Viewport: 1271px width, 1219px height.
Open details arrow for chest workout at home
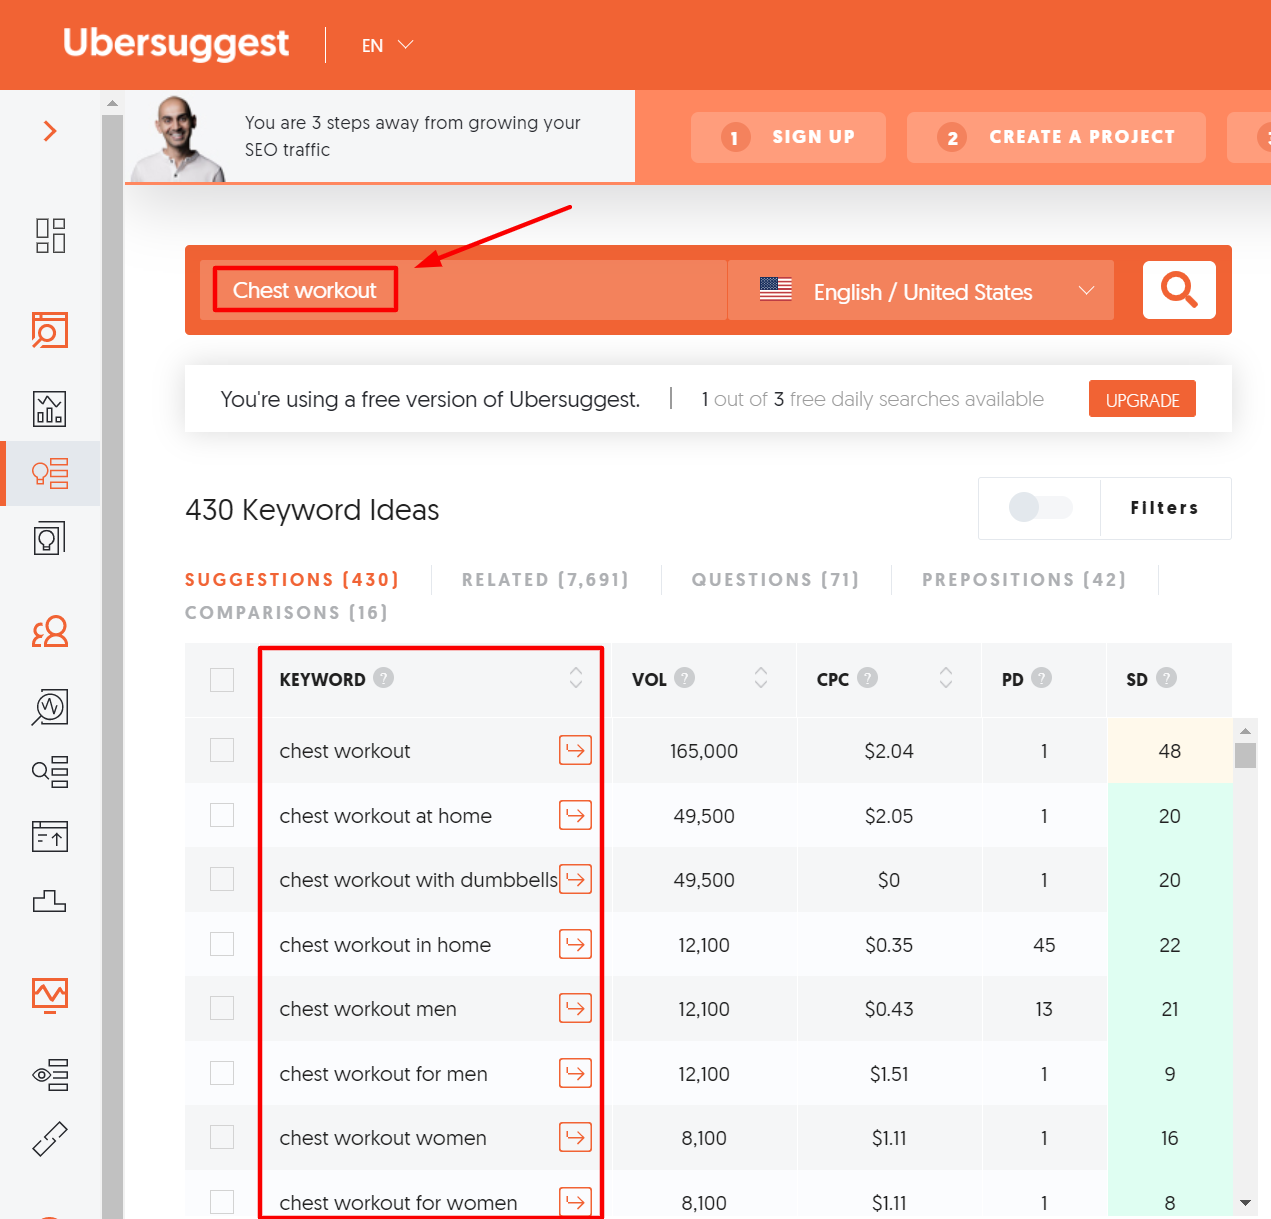pyautogui.click(x=575, y=815)
